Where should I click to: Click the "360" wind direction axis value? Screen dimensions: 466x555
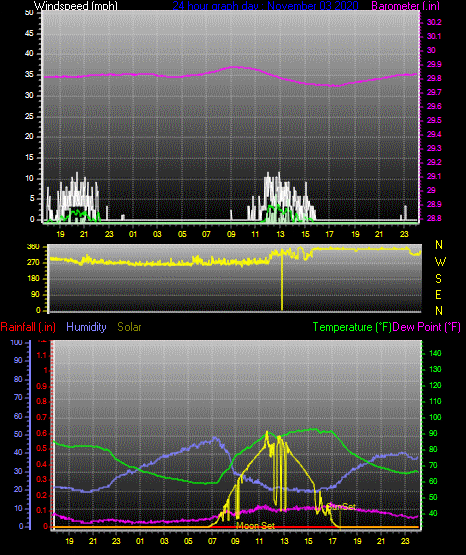(x=33, y=247)
